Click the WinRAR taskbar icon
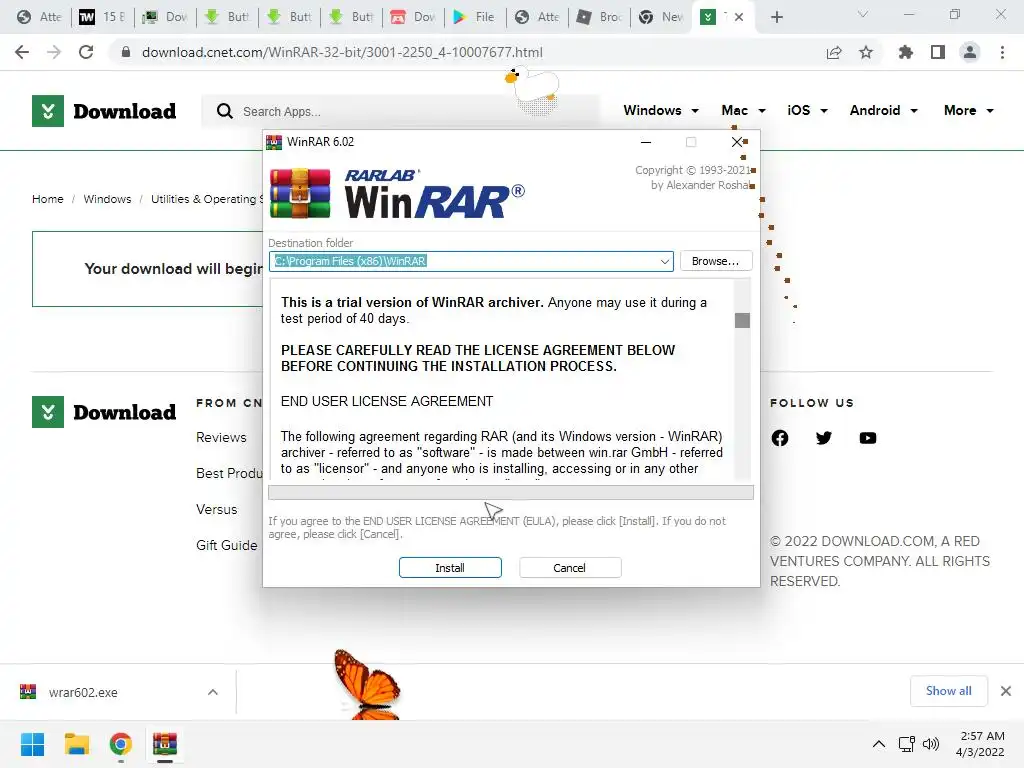 pyautogui.click(x=165, y=744)
